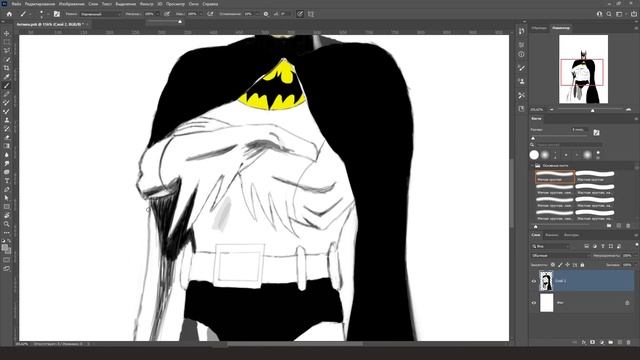Create new brush group folder icon
The height and width of the screenshot is (360, 640).
(609, 226)
